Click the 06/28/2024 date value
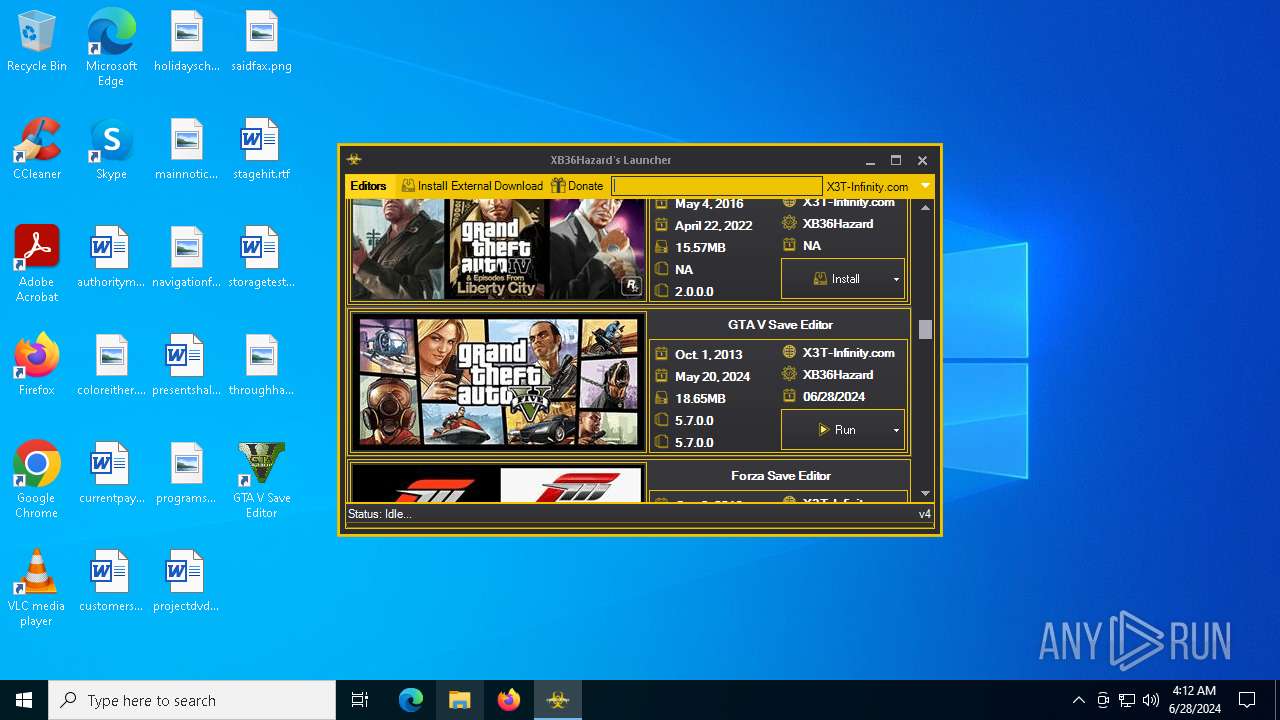 click(x=834, y=397)
